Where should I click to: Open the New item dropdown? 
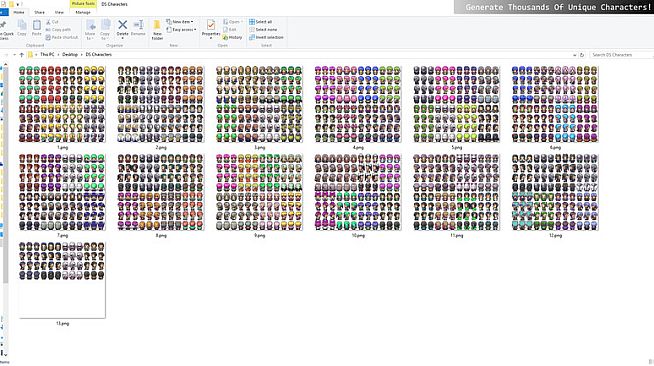180,22
